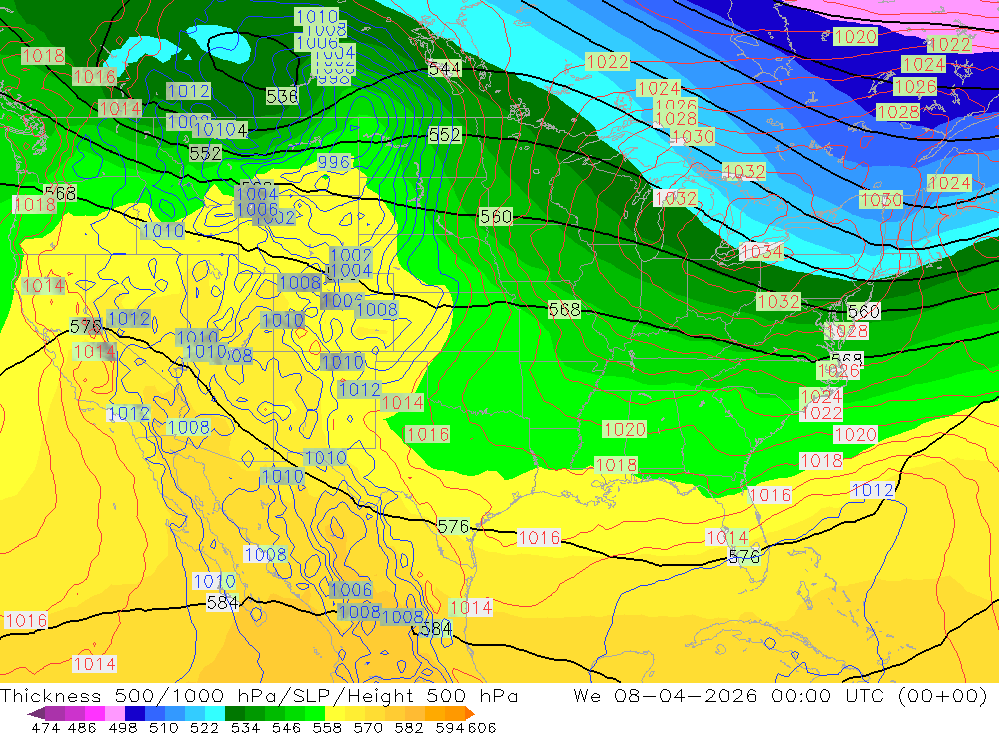Pick the darkest blue legend swatch
Image resolution: width=1000 pixels, height=733 pixels.
tap(135, 713)
